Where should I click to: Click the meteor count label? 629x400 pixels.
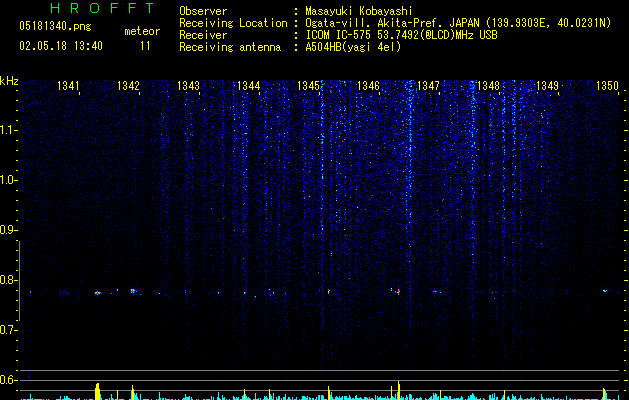click(x=142, y=31)
